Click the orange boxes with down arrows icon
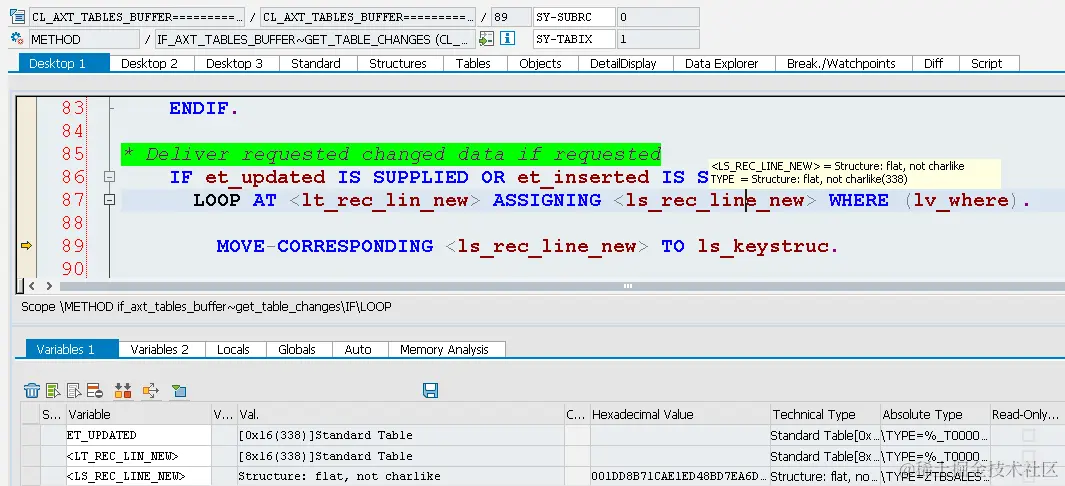This screenshot has height=486, width=1065. [x=123, y=390]
